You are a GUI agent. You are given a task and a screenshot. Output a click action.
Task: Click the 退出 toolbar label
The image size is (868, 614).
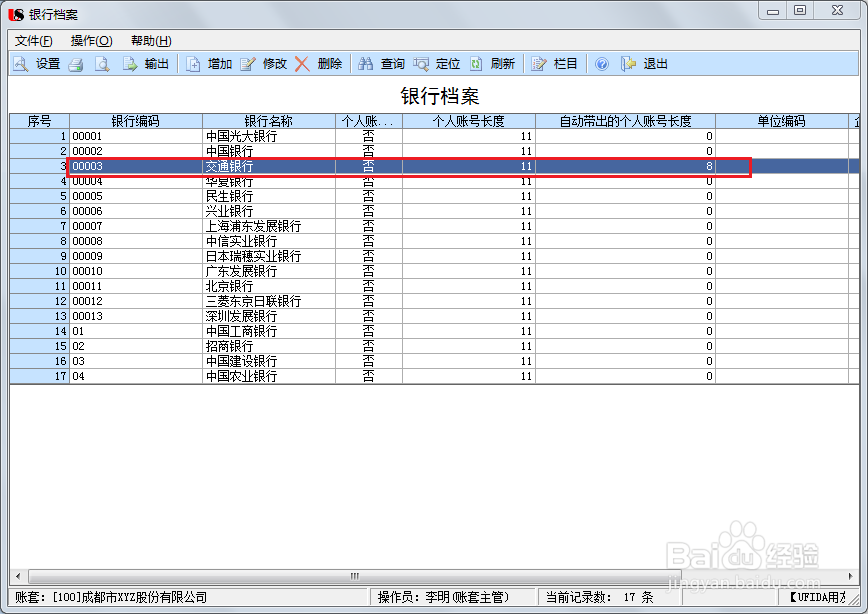(x=655, y=64)
